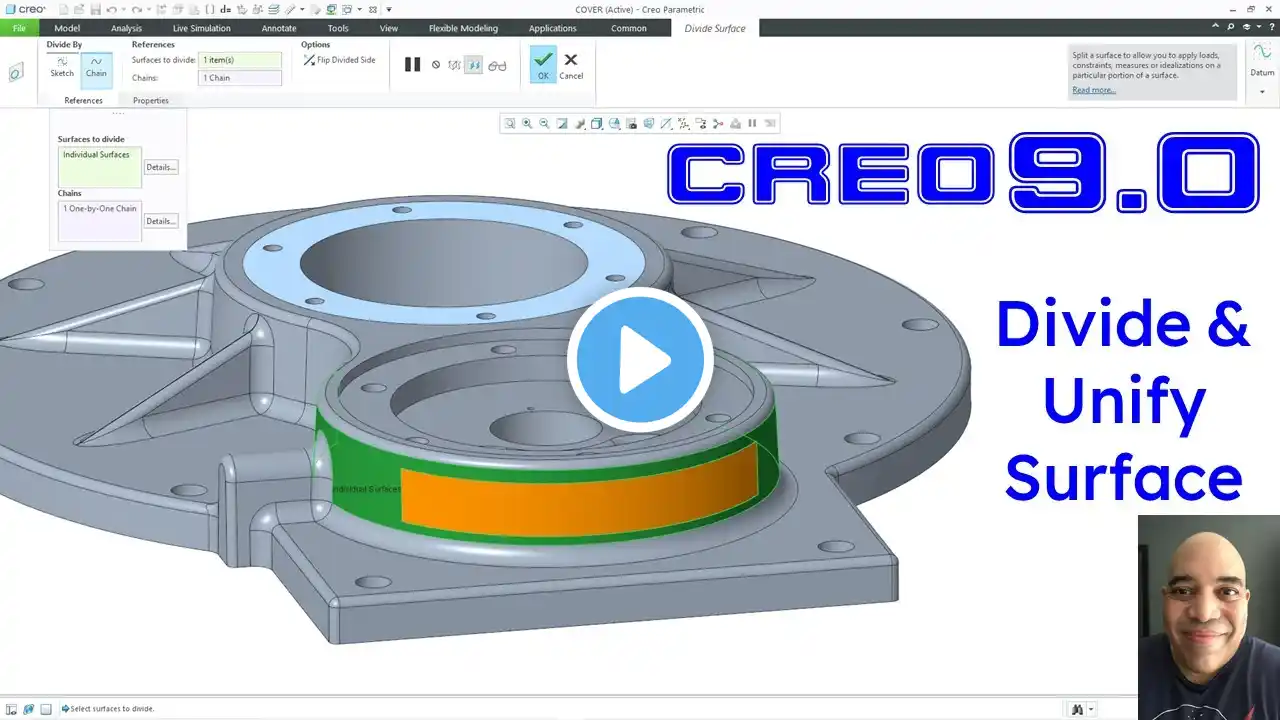Switch to the Model ribbon tab
The width and height of the screenshot is (1280, 720).
[67, 28]
